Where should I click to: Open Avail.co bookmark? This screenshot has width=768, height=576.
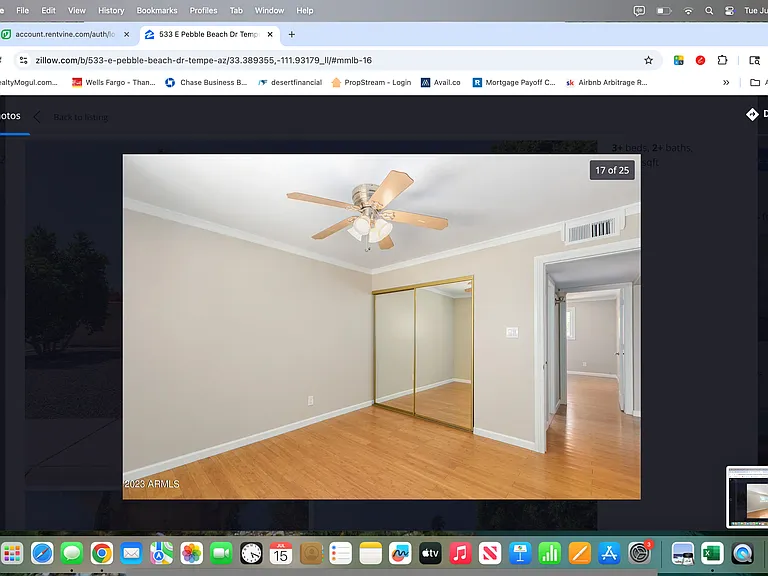click(441, 82)
